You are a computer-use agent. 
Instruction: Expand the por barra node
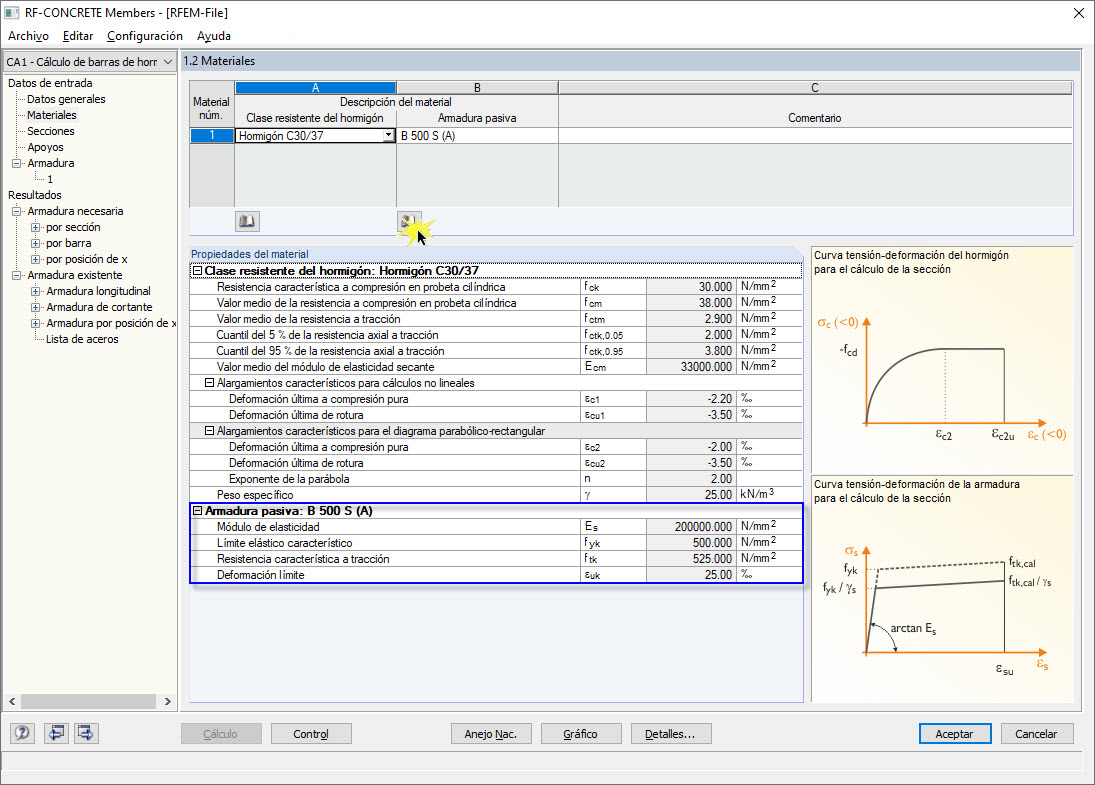coord(36,243)
